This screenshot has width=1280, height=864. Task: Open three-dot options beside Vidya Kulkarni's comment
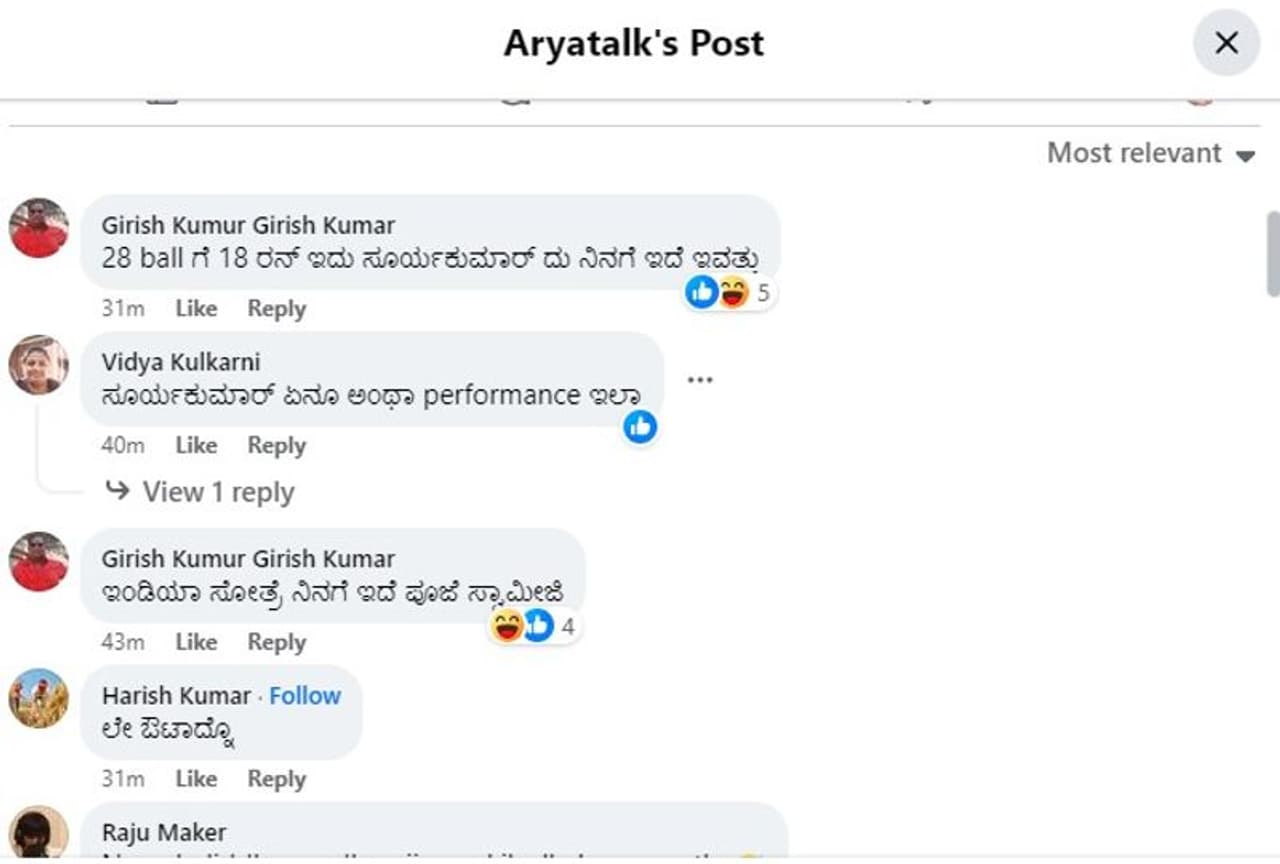click(x=700, y=380)
